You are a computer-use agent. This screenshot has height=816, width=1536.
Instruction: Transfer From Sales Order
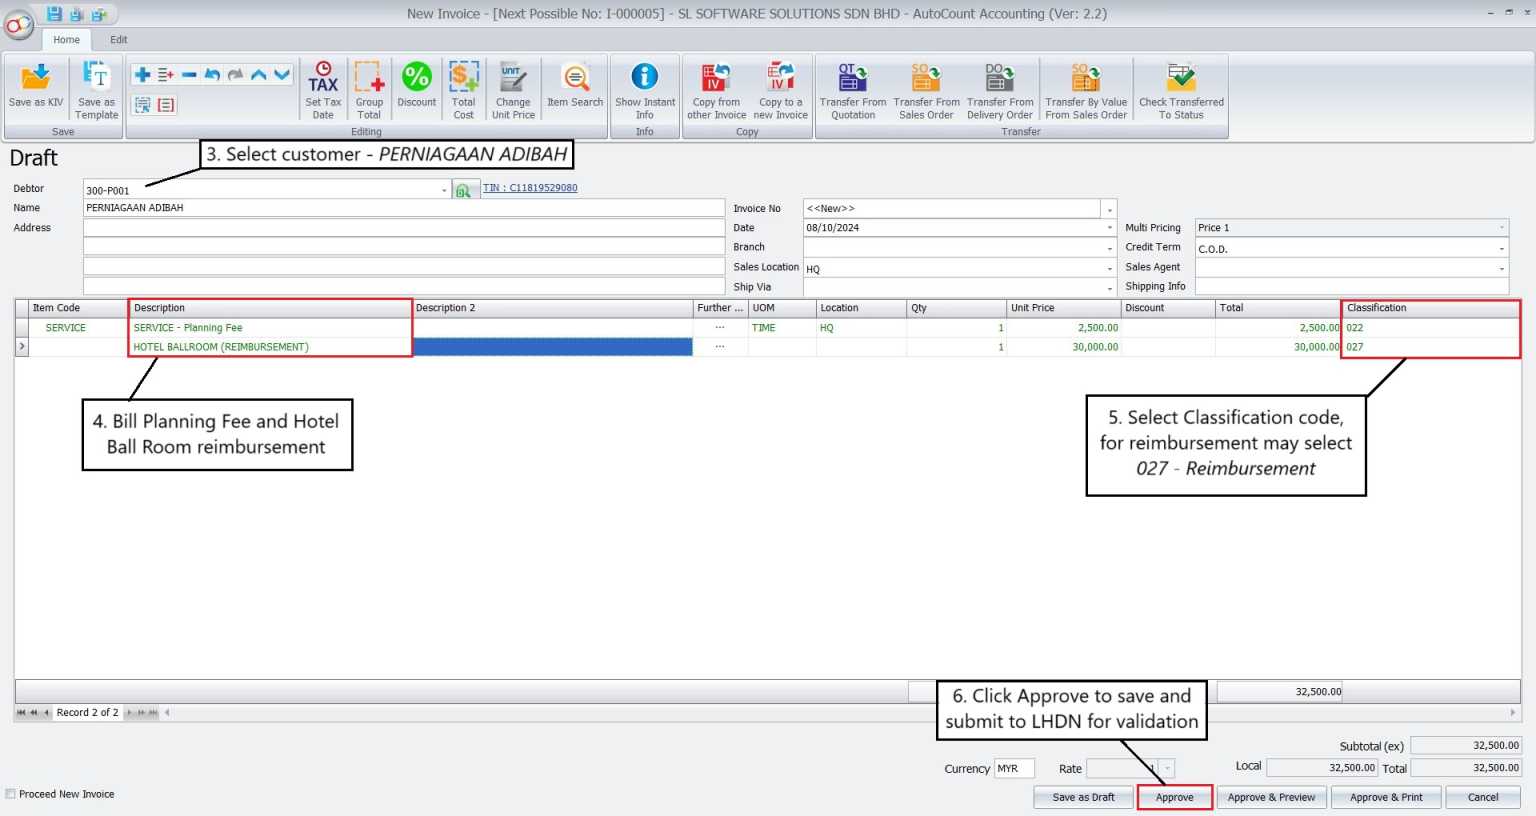[926, 90]
